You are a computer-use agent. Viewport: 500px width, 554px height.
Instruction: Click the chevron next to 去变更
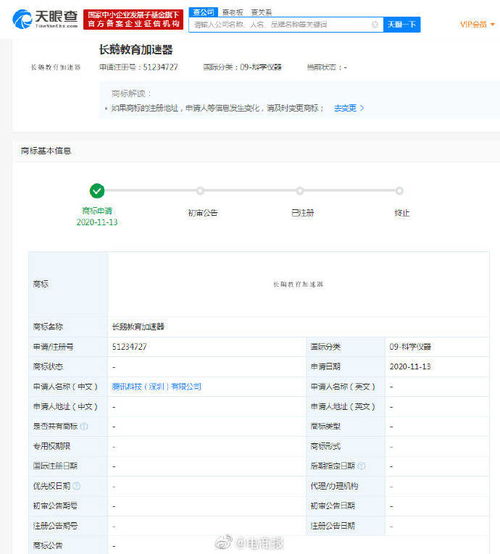tap(362, 108)
